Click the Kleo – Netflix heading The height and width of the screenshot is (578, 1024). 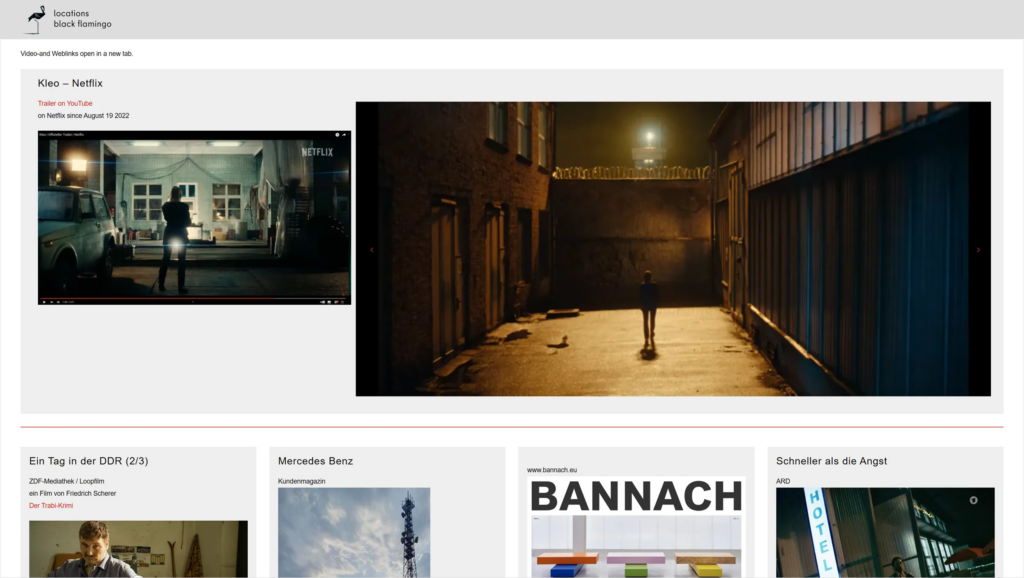[70, 83]
